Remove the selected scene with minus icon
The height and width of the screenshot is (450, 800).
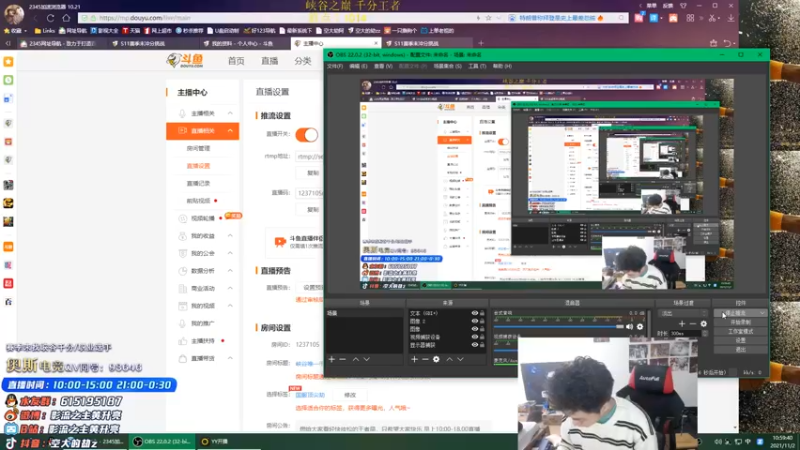tap(342, 359)
